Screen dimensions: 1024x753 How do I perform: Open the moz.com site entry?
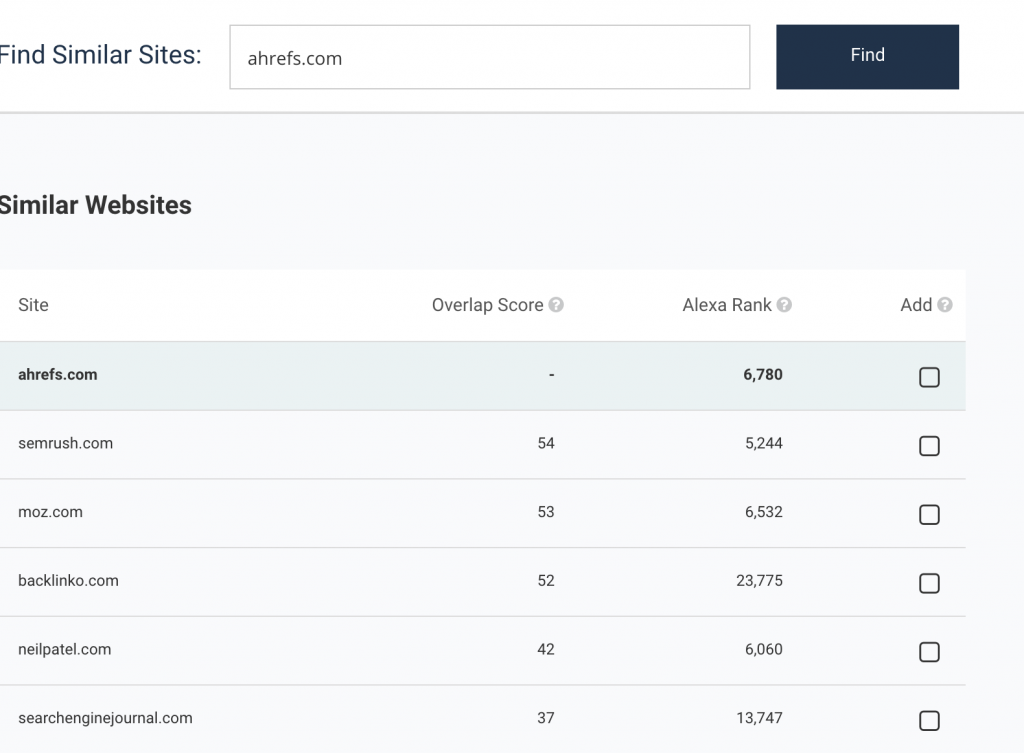point(50,512)
